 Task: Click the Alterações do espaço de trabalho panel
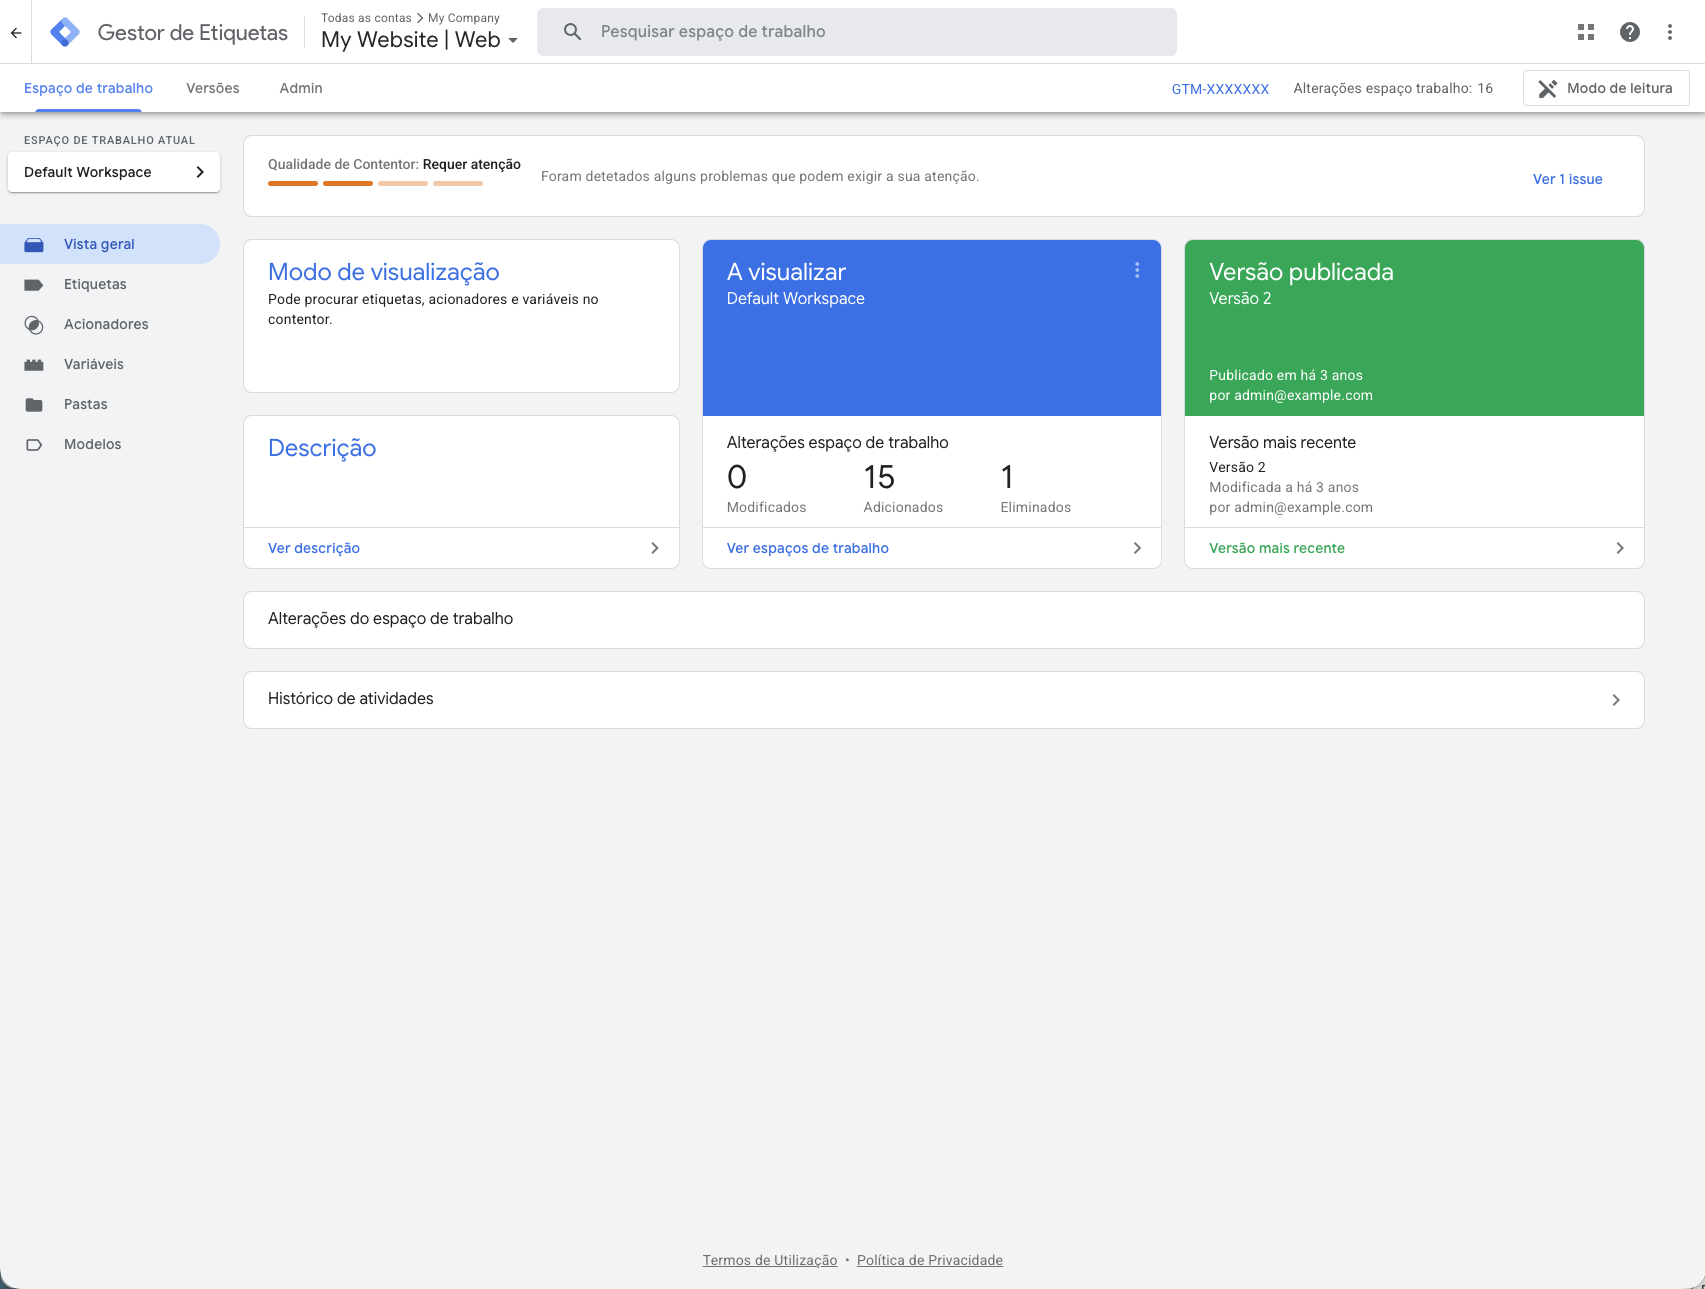[x=944, y=620]
